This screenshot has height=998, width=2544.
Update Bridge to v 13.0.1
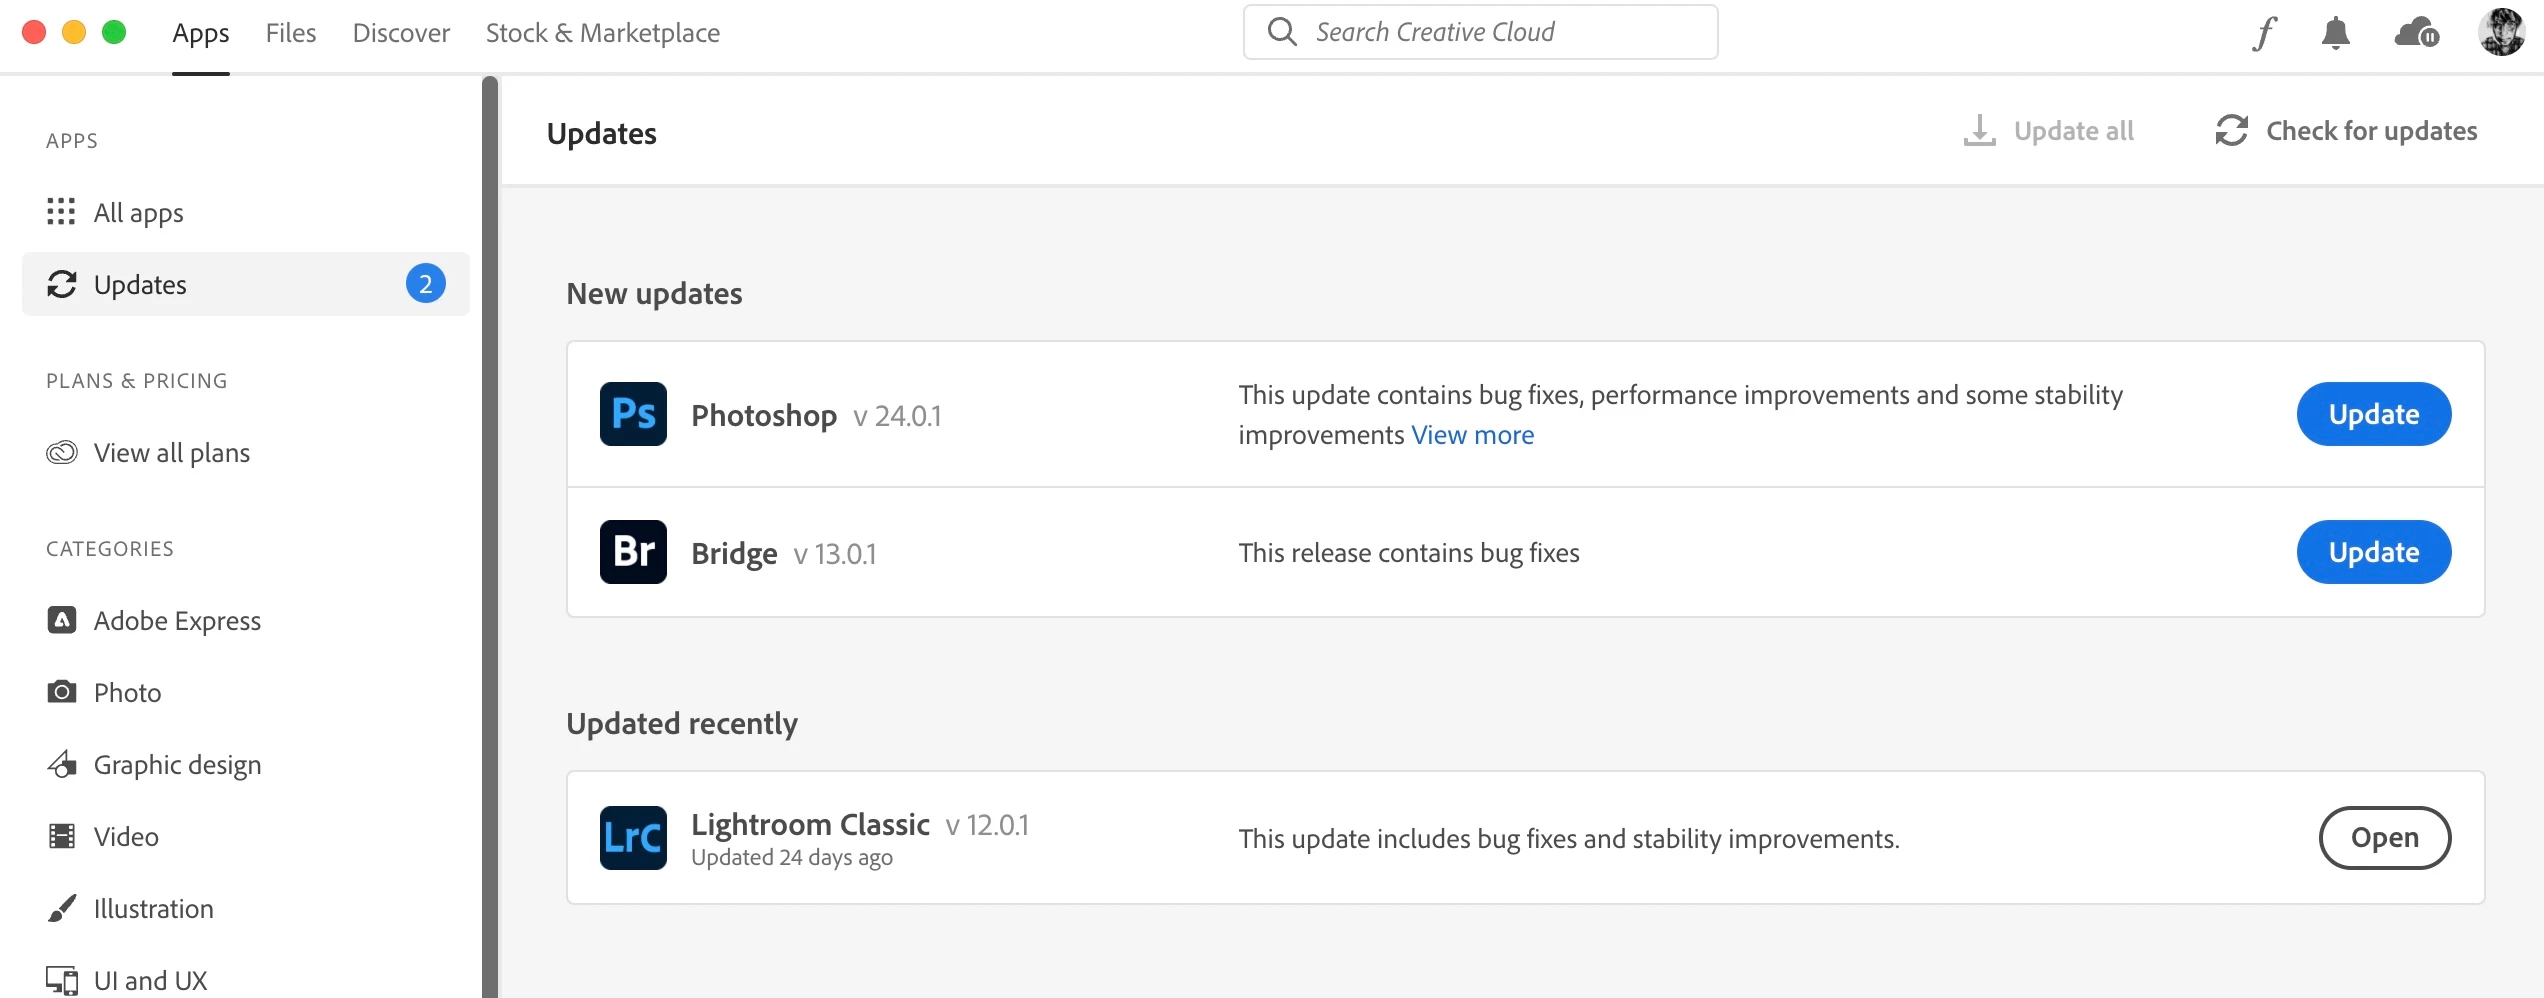coord(2373,552)
